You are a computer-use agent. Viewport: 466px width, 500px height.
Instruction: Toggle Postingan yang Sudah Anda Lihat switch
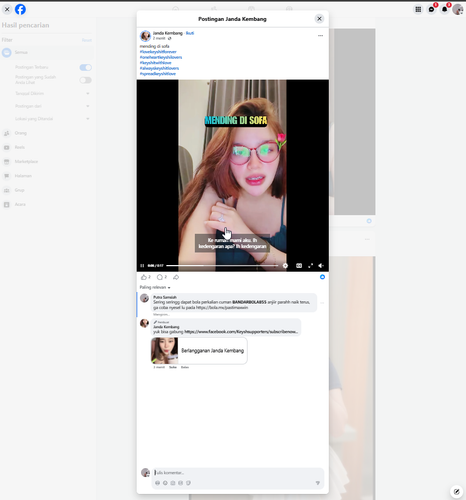click(x=85, y=80)
